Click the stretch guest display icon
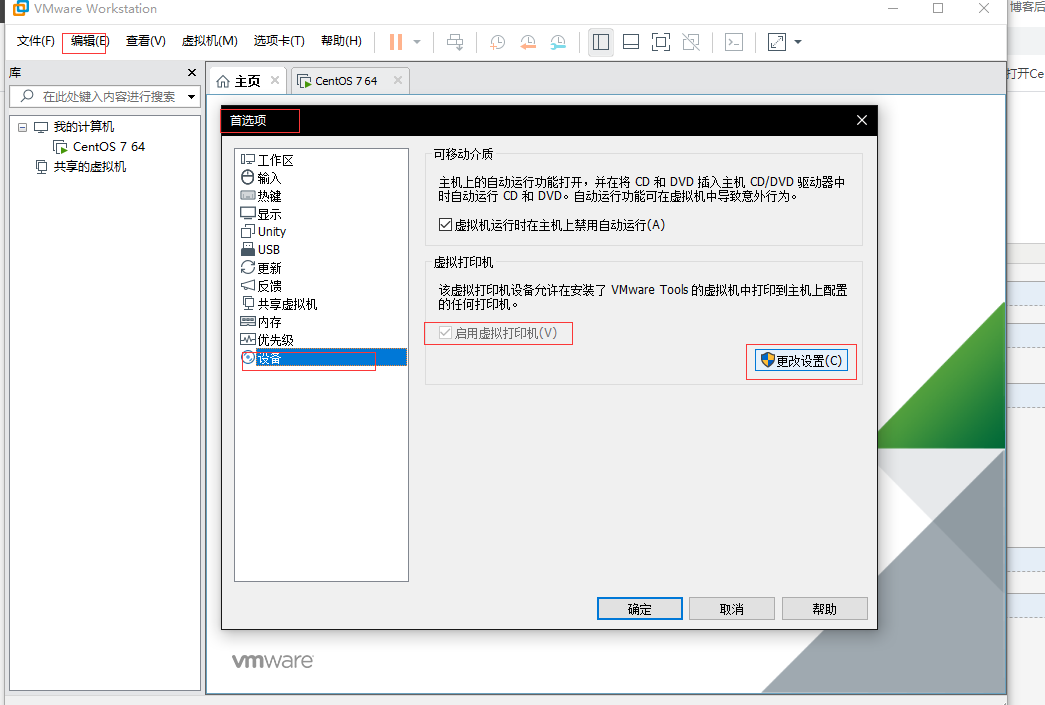 pyautogui.click(x=777, y=42)
